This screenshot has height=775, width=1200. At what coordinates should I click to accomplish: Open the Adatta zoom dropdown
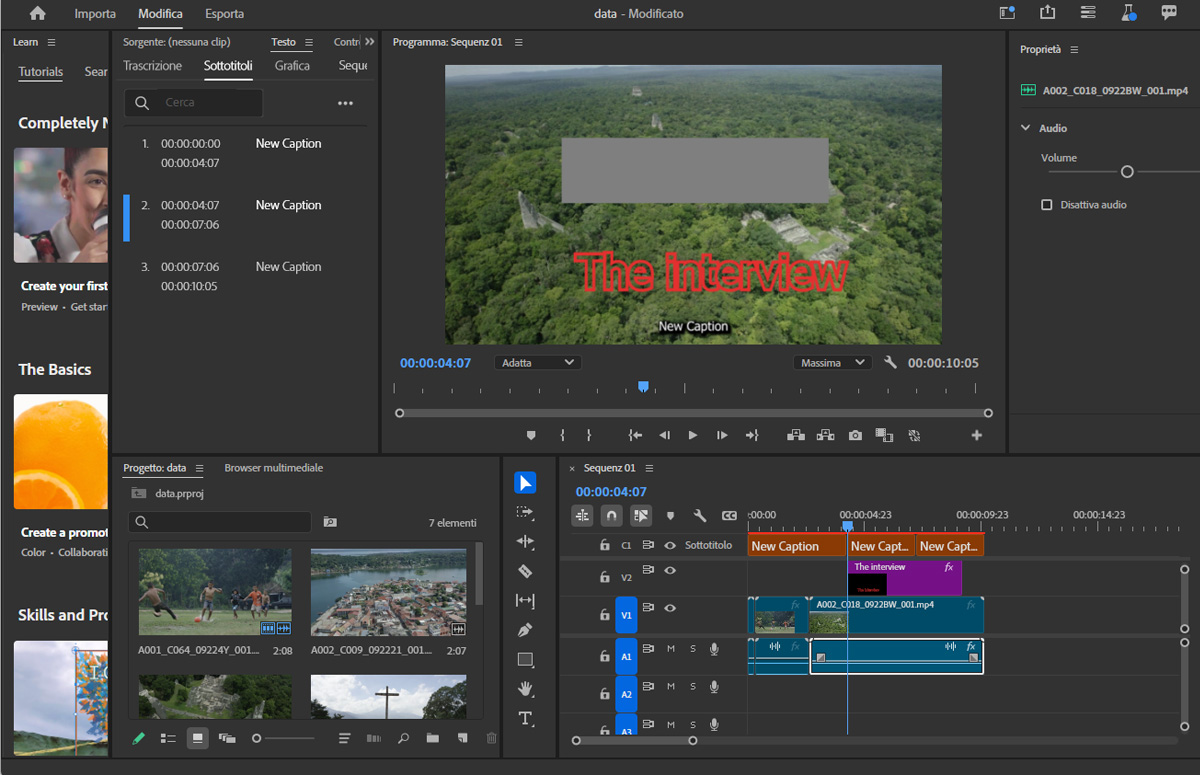click(x=538, y=363)
